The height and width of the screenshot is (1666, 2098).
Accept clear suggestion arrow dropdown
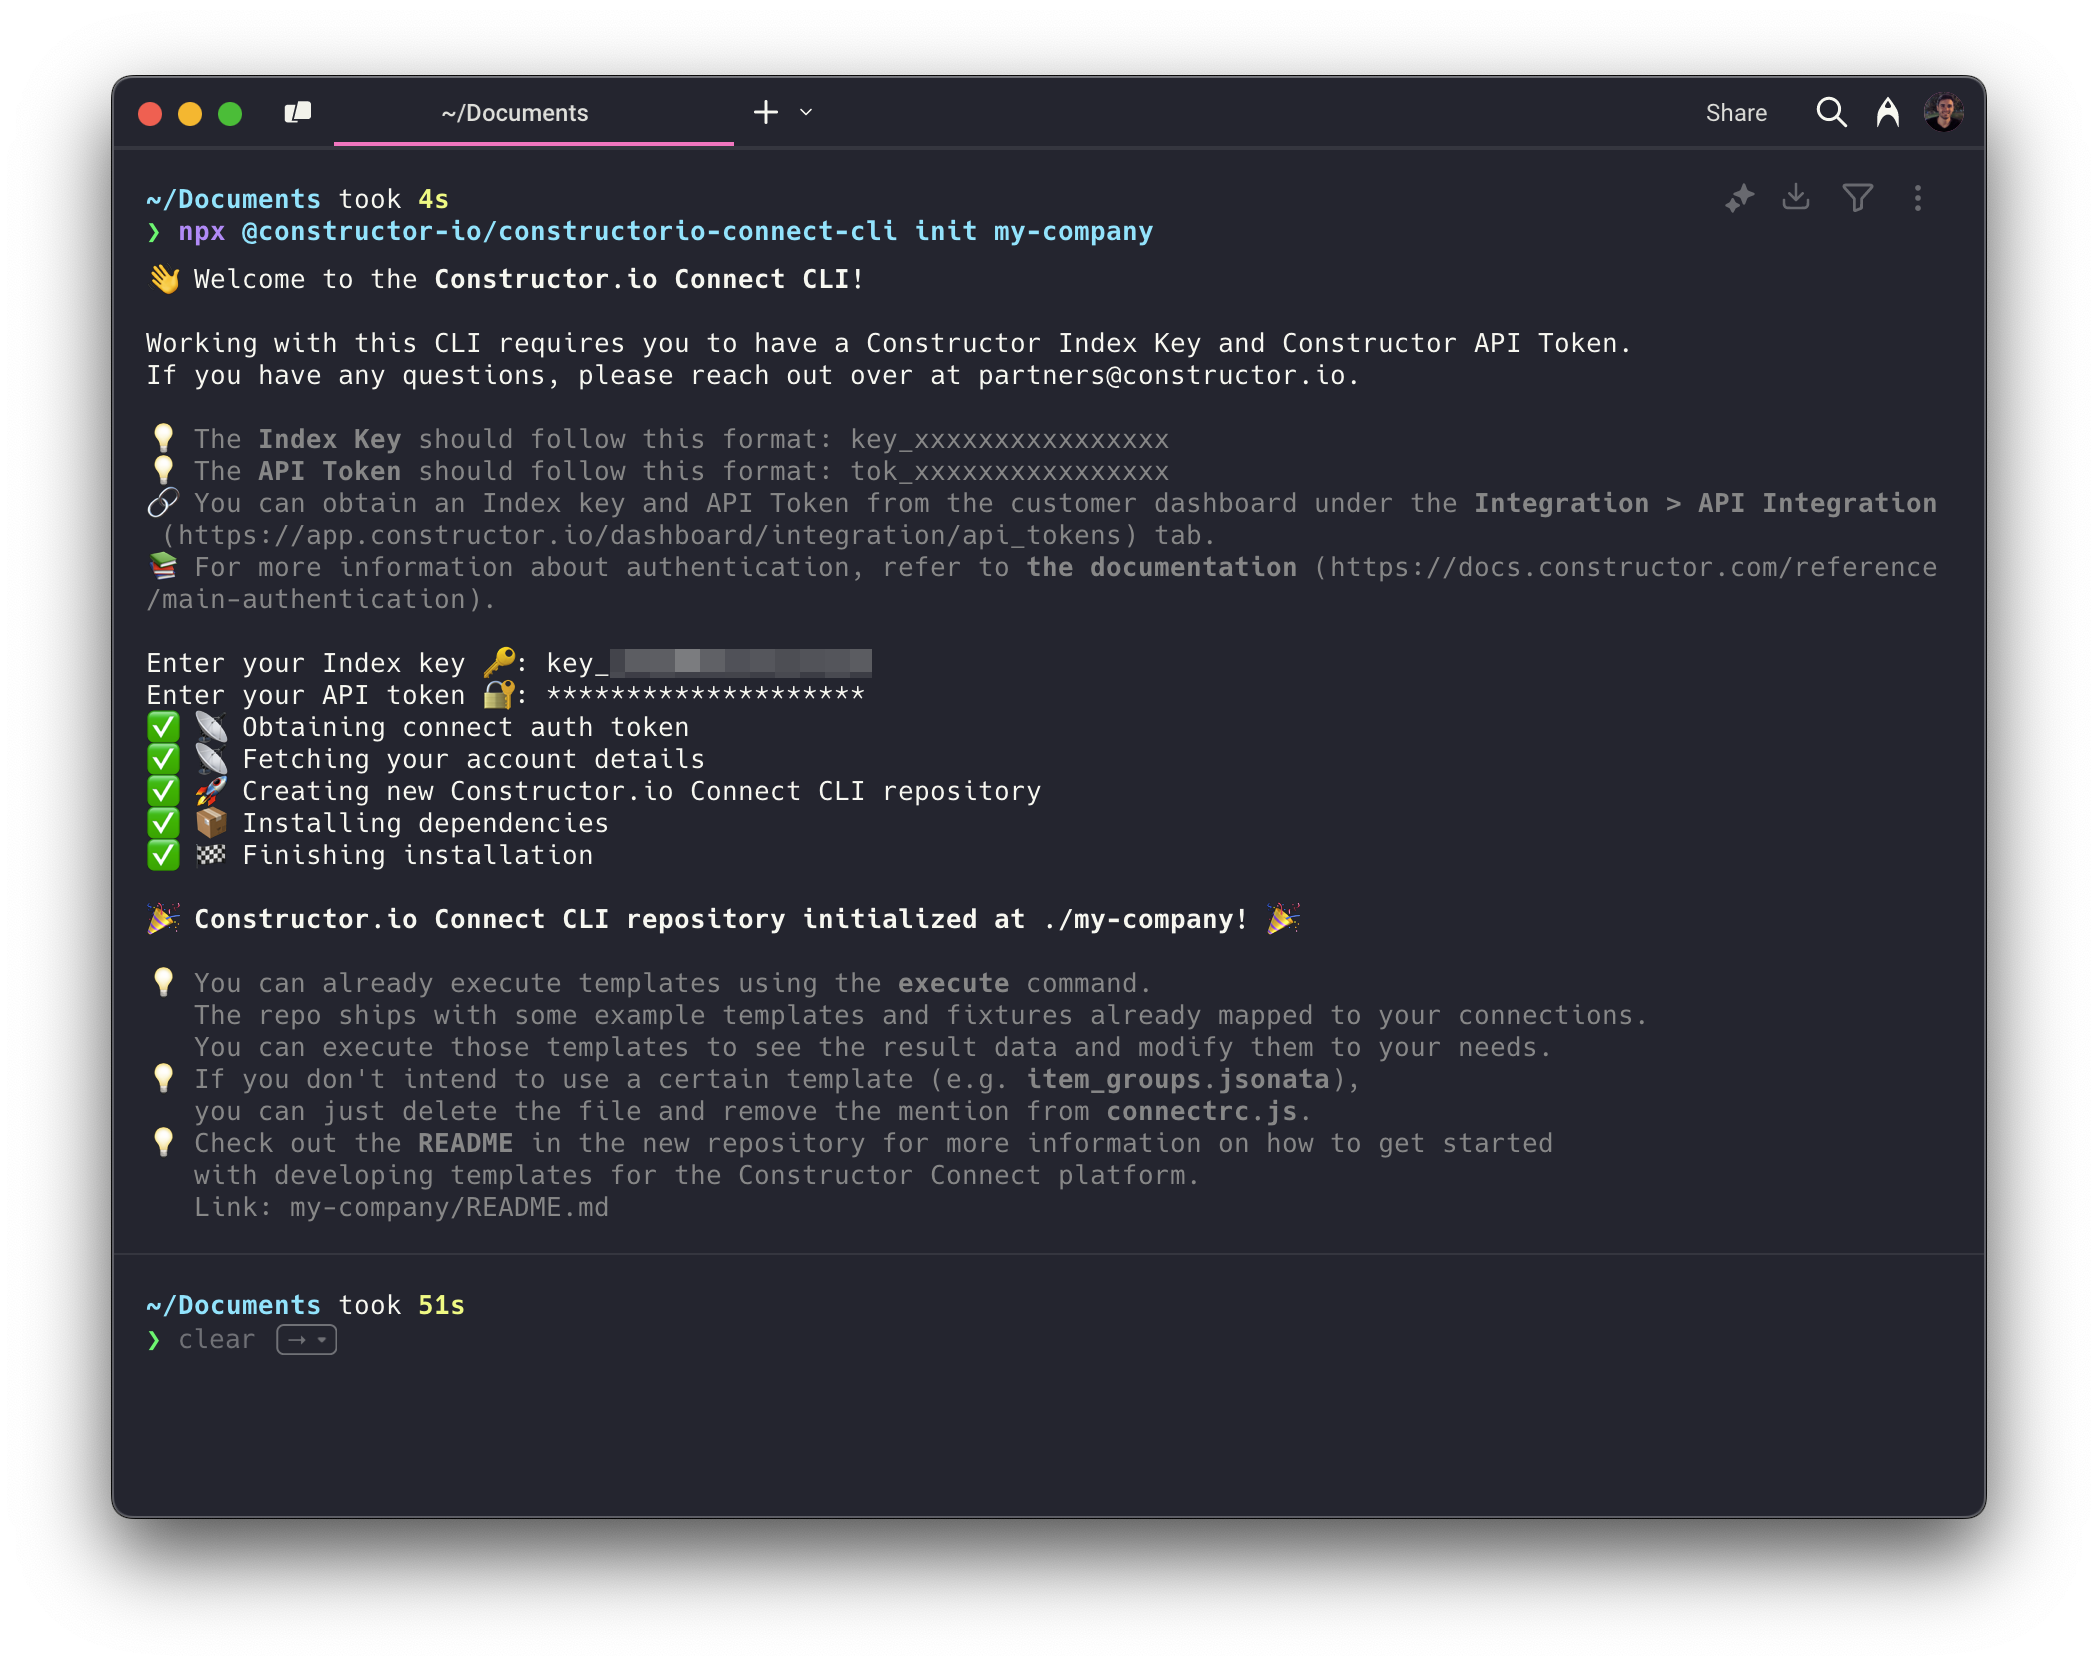(x=306, y=1339)
